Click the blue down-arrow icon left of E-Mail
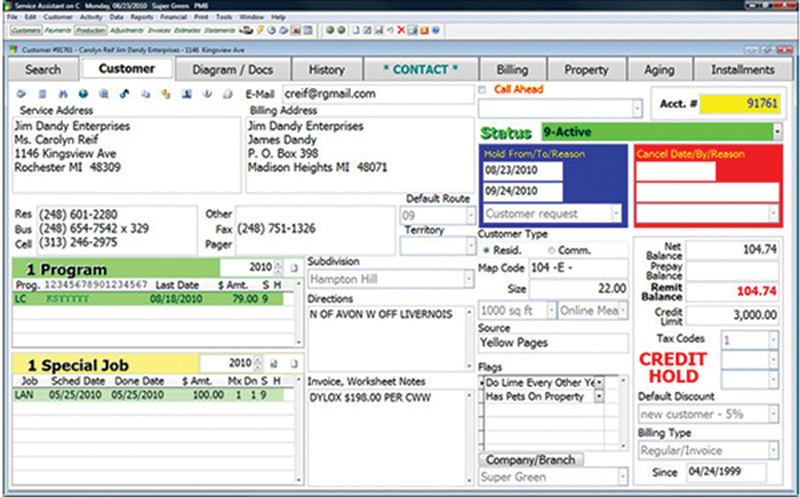 [x=207, y=94]
